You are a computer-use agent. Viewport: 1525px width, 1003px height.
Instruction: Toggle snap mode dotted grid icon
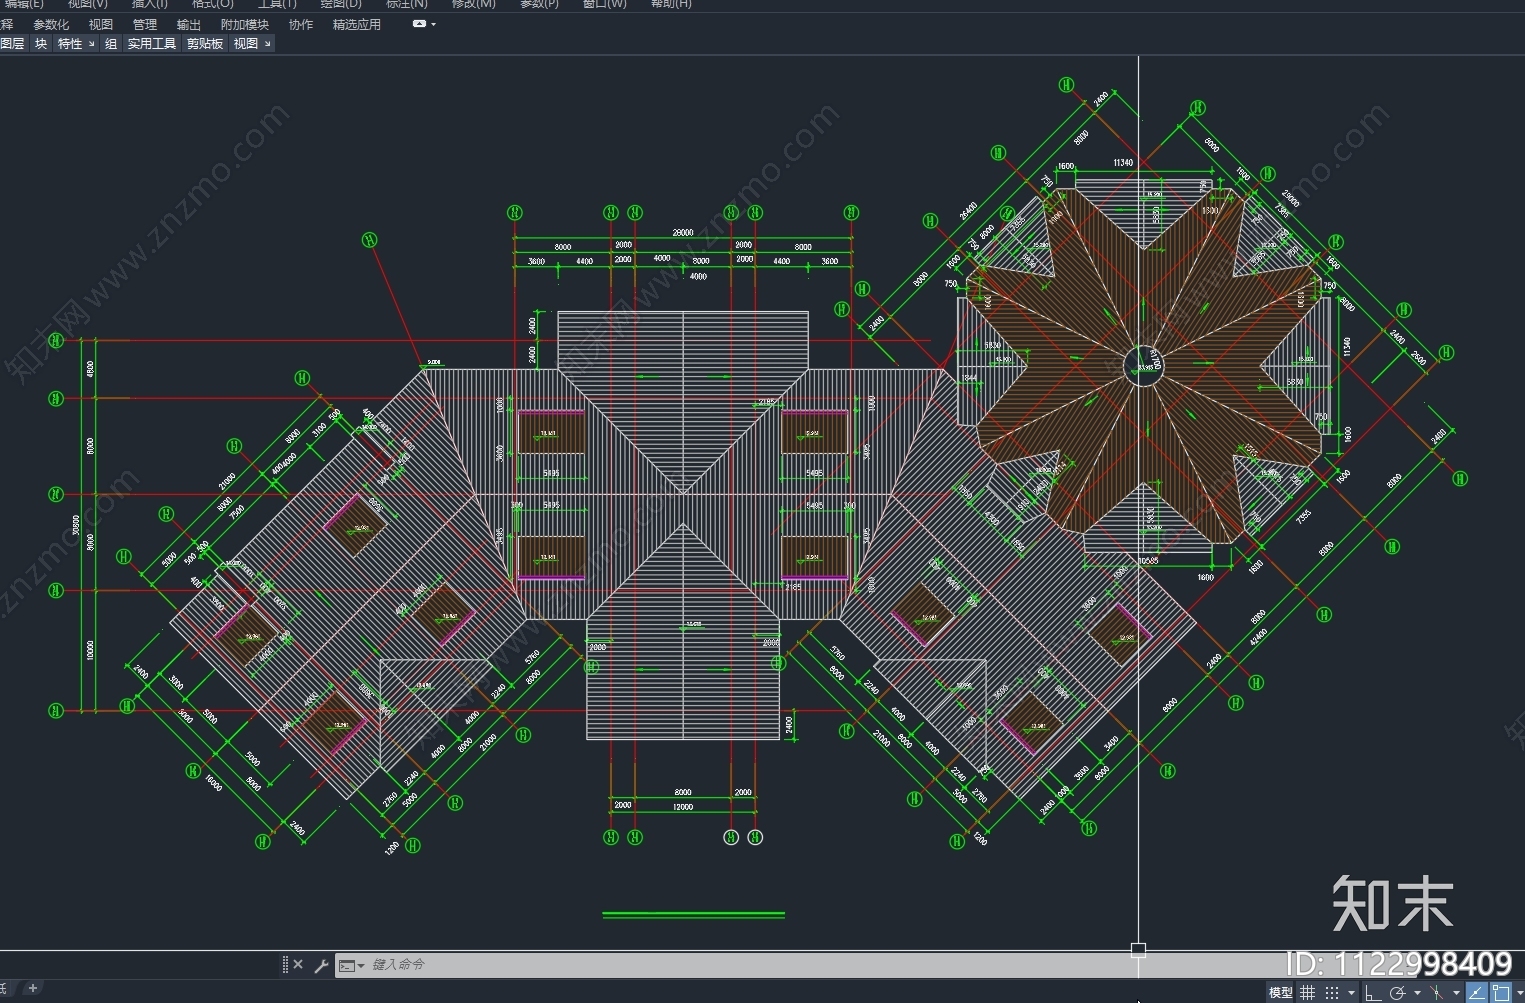click(x=1332, y=993)
